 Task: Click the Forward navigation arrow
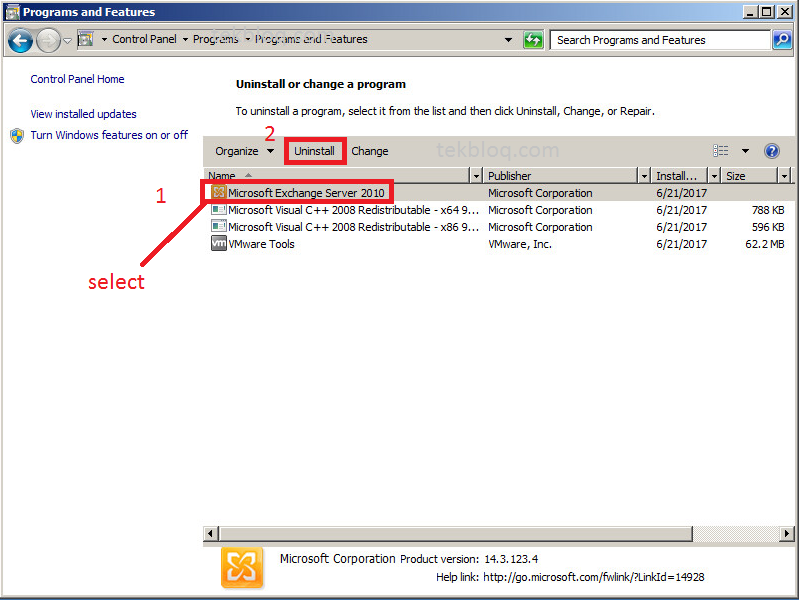point(49,40)
